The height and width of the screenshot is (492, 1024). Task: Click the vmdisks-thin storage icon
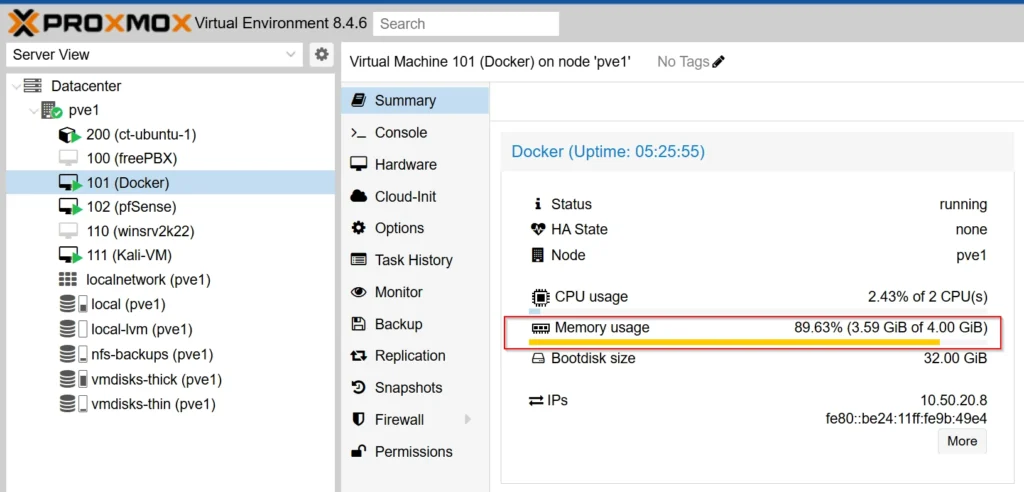tap(72, 403)
